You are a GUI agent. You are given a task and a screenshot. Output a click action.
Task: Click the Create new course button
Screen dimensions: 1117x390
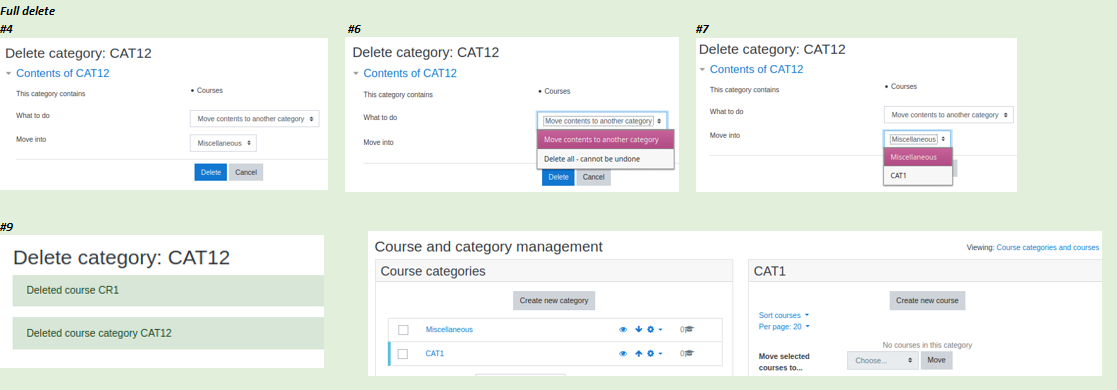[927, 300]
